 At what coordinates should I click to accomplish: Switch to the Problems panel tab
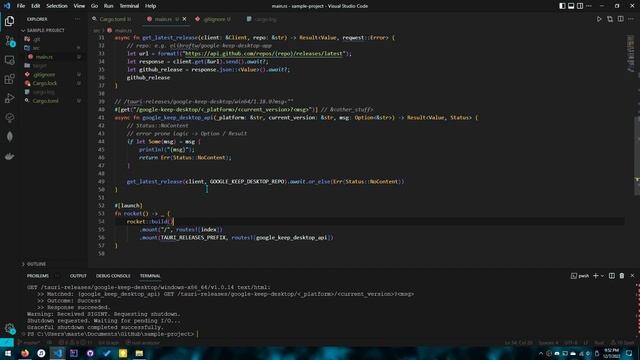38,276
